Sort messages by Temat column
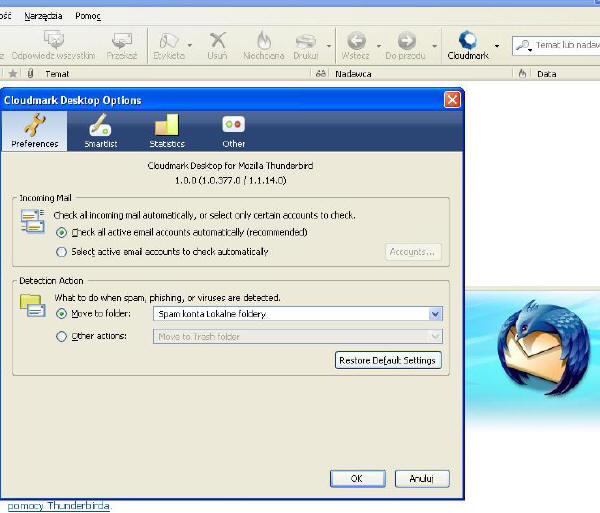 [57, 74]
